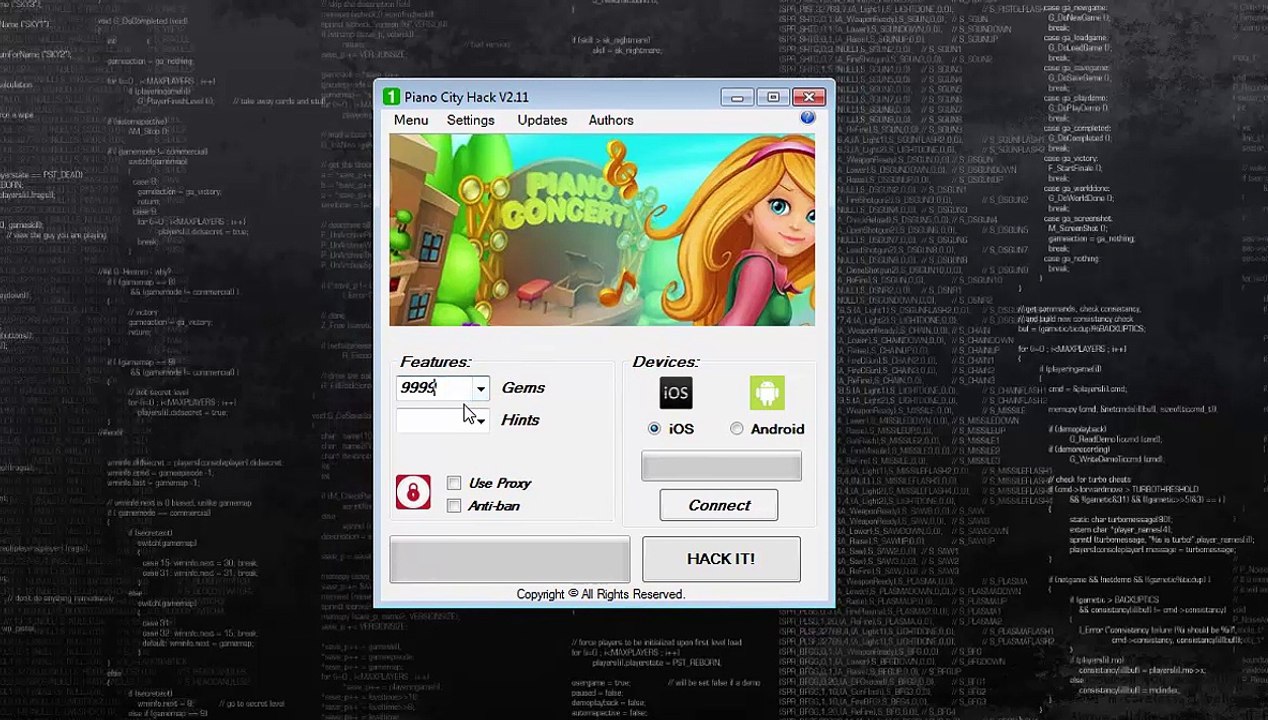Image resolution: width=1268 pixels, height=720 pixels.
Task: Select the iOS radio button
Action: (654, 429)
